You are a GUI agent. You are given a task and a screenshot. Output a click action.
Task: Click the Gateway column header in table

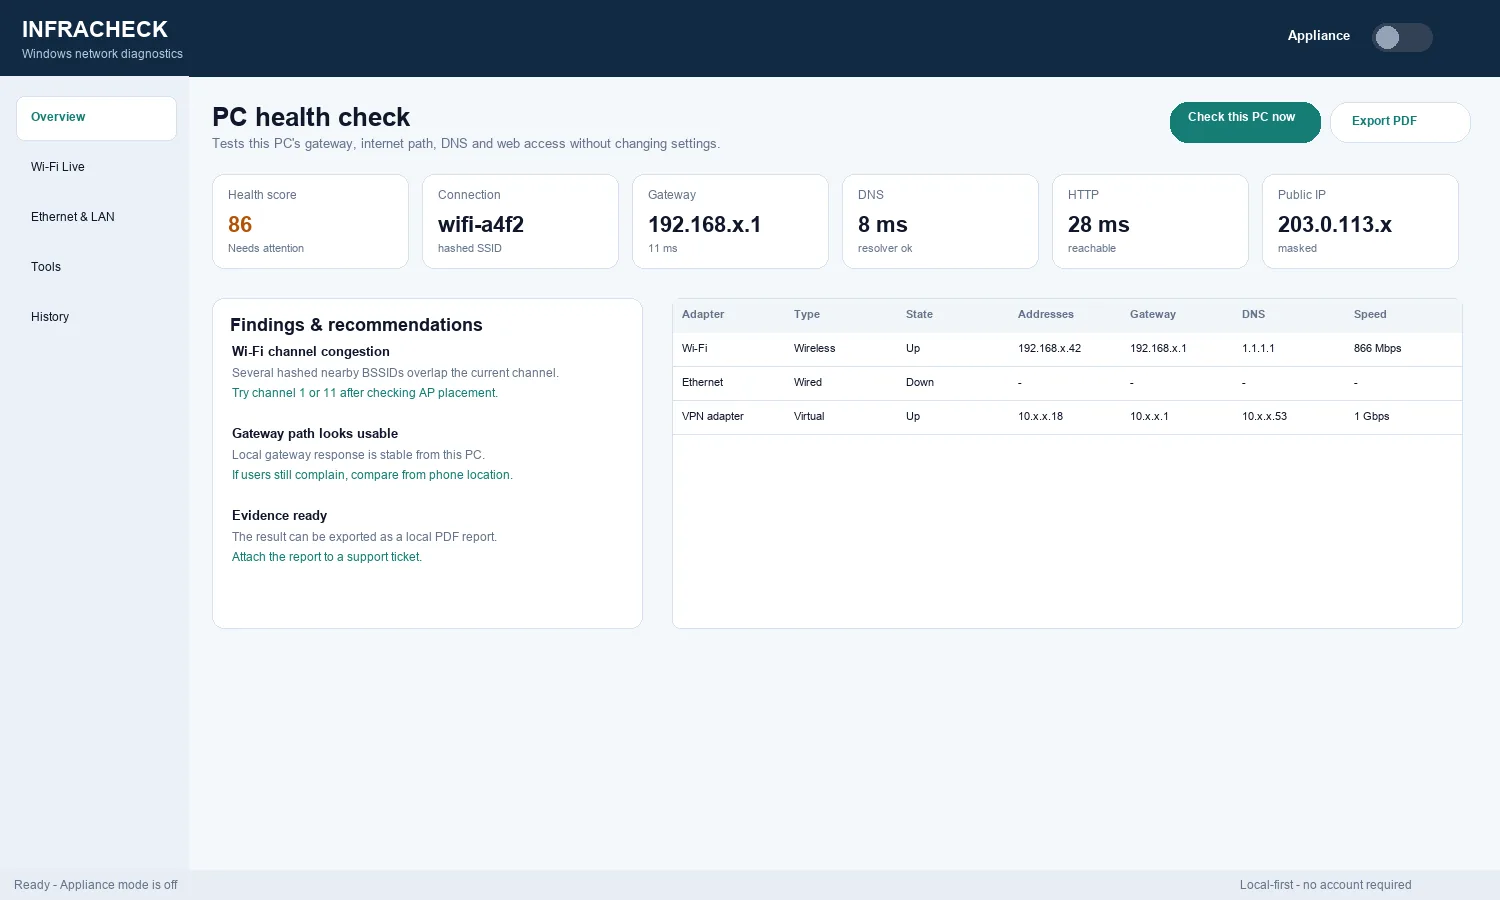[1153, 314]
